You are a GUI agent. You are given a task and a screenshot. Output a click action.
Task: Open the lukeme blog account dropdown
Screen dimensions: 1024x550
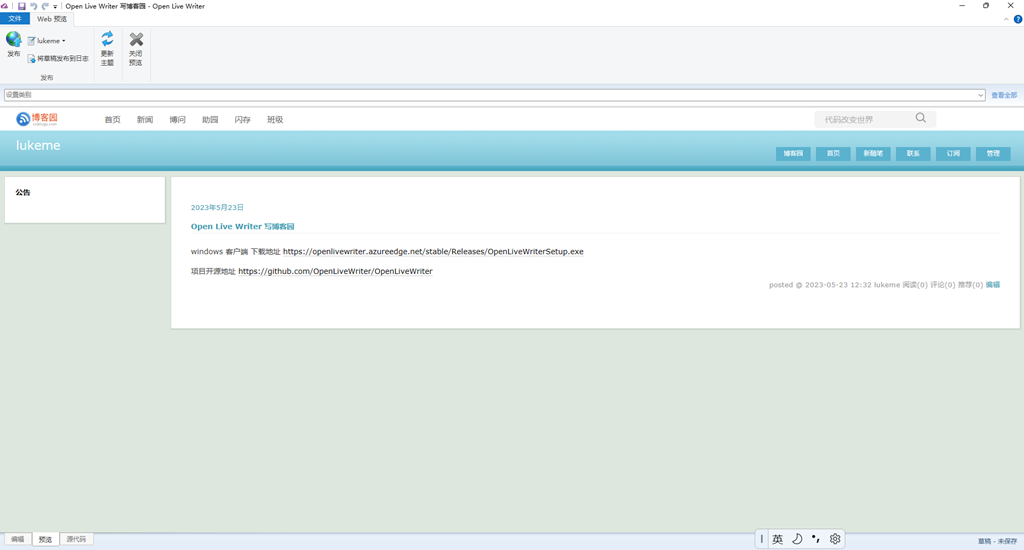[46, 40]
